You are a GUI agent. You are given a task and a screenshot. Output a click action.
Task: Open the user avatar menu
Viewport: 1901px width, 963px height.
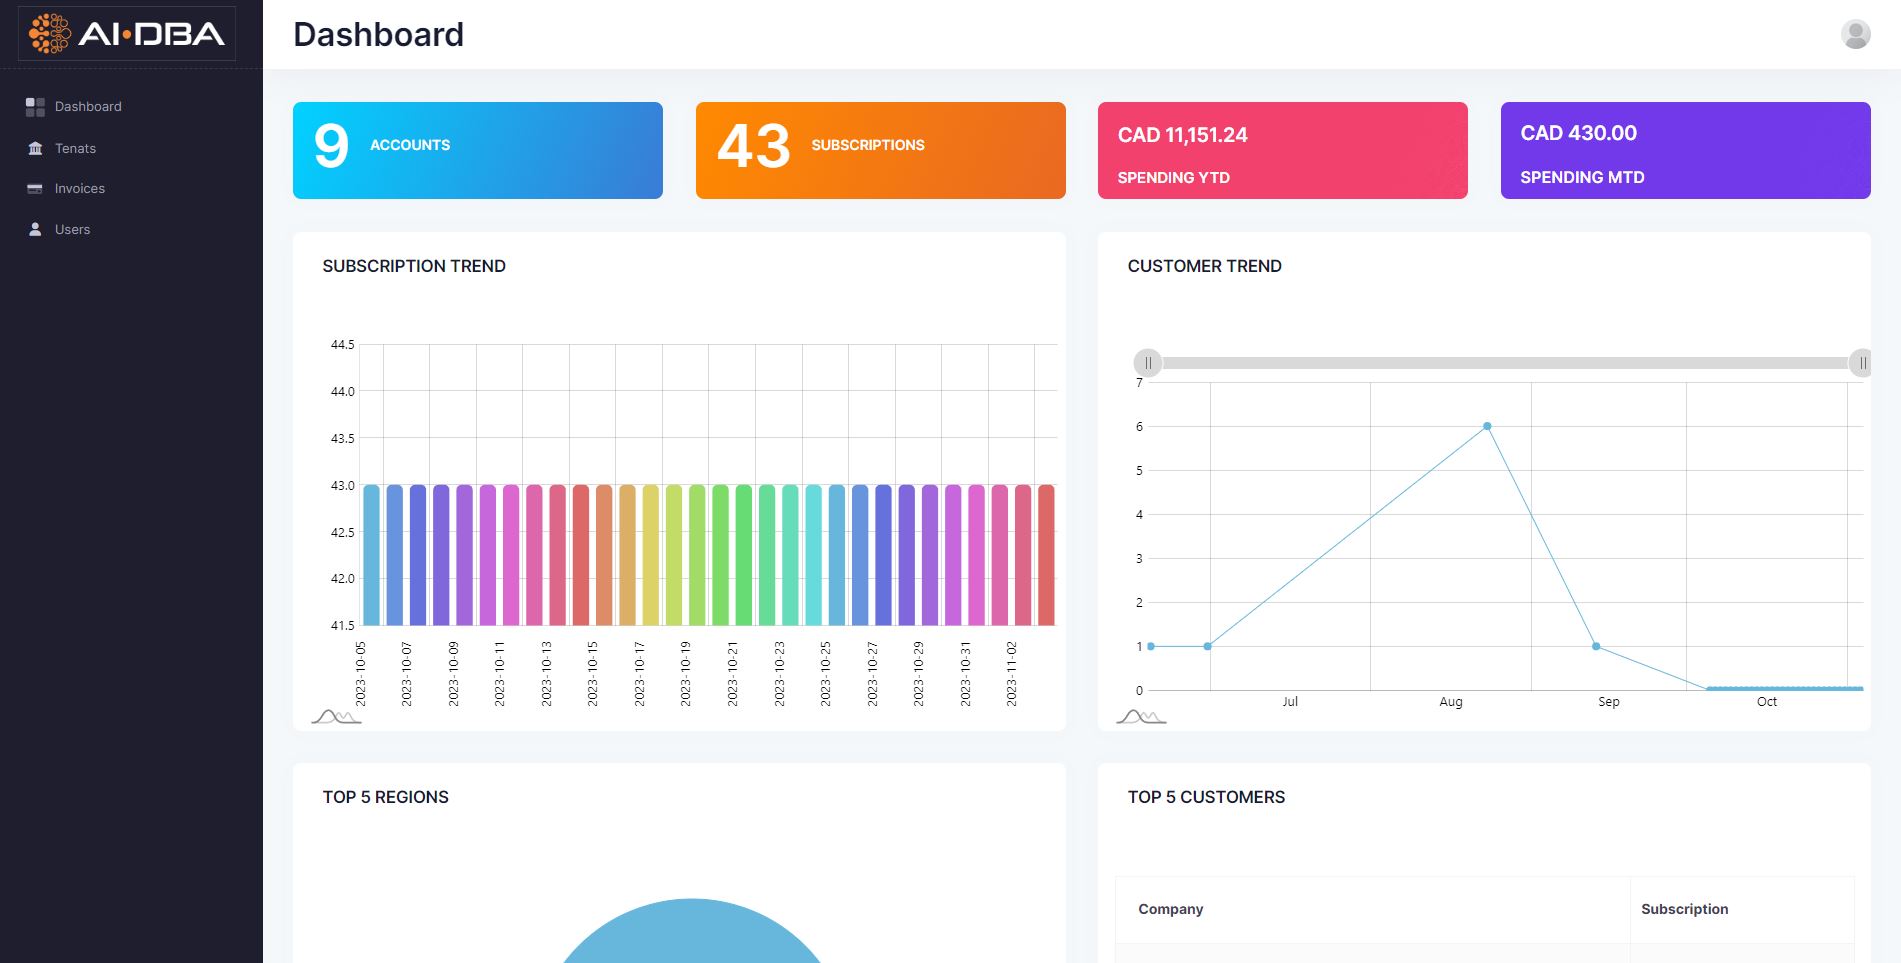[1855, 34]
